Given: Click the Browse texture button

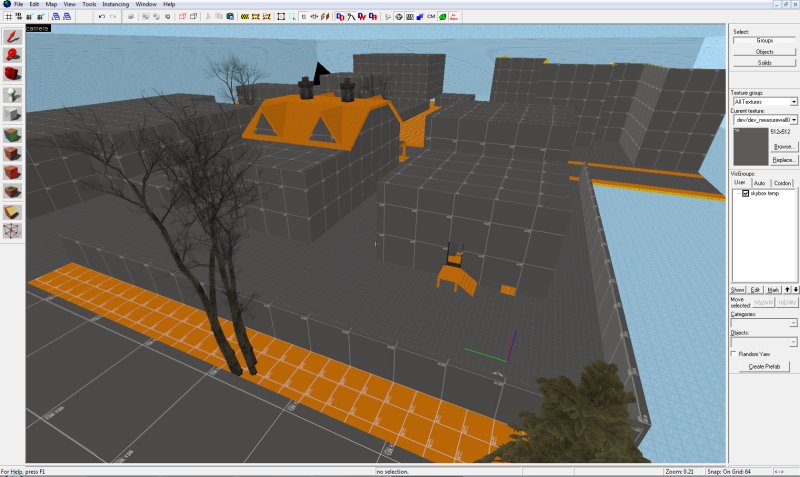Looking at the screenshot, I should point(783,146).
